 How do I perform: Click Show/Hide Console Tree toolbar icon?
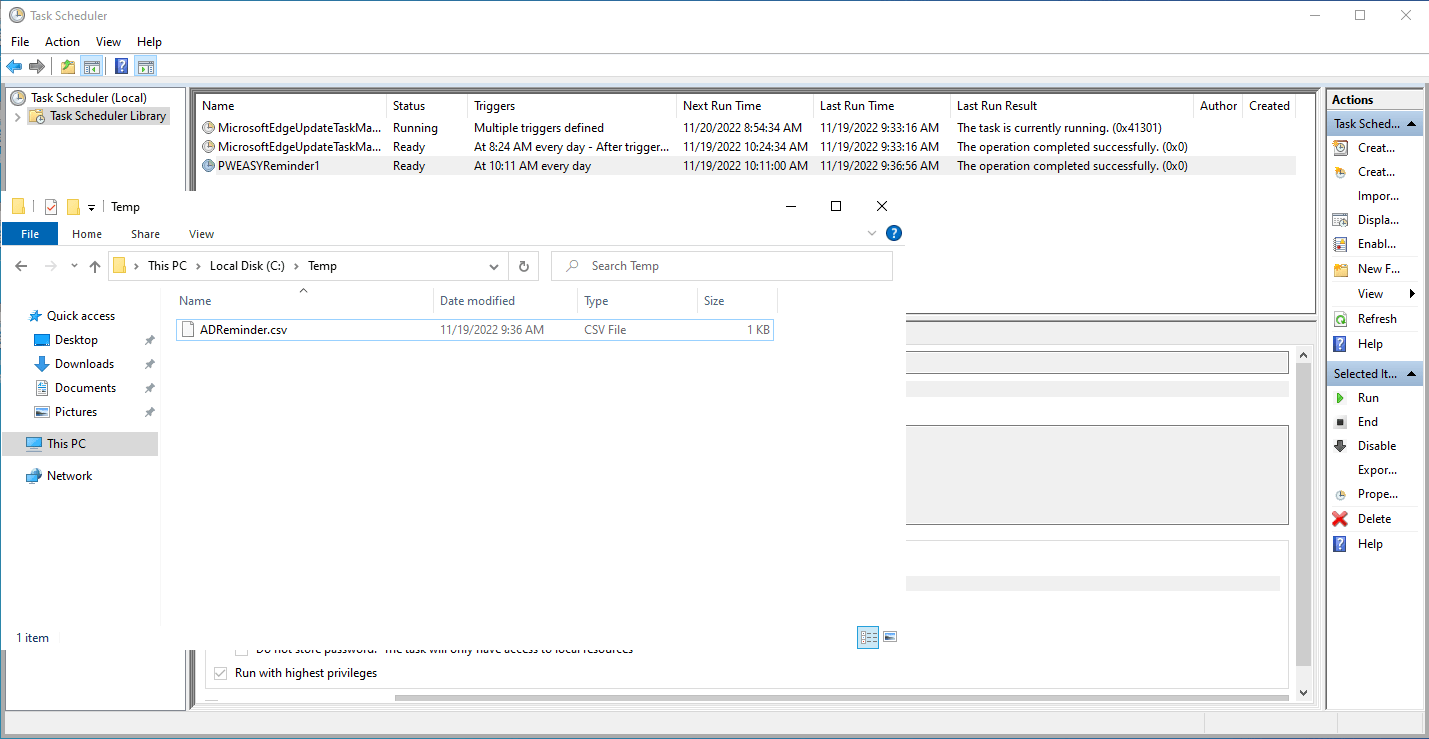pos(91,67)
